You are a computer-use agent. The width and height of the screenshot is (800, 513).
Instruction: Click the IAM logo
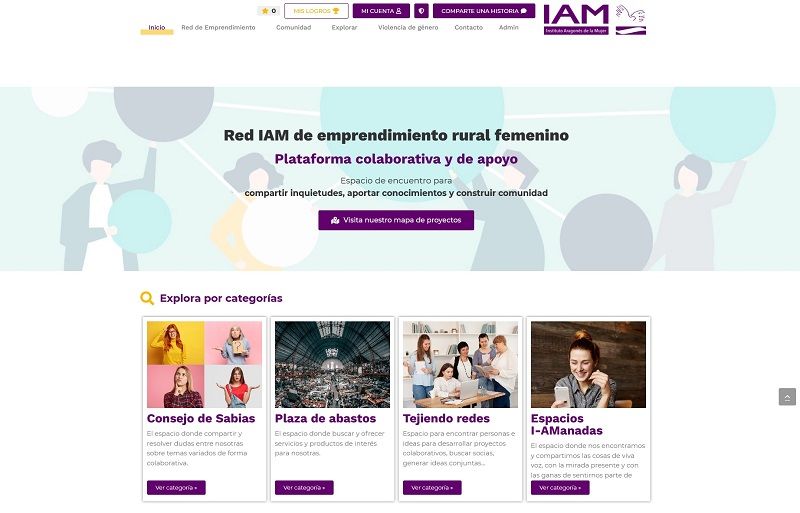[x=595, y=19]
